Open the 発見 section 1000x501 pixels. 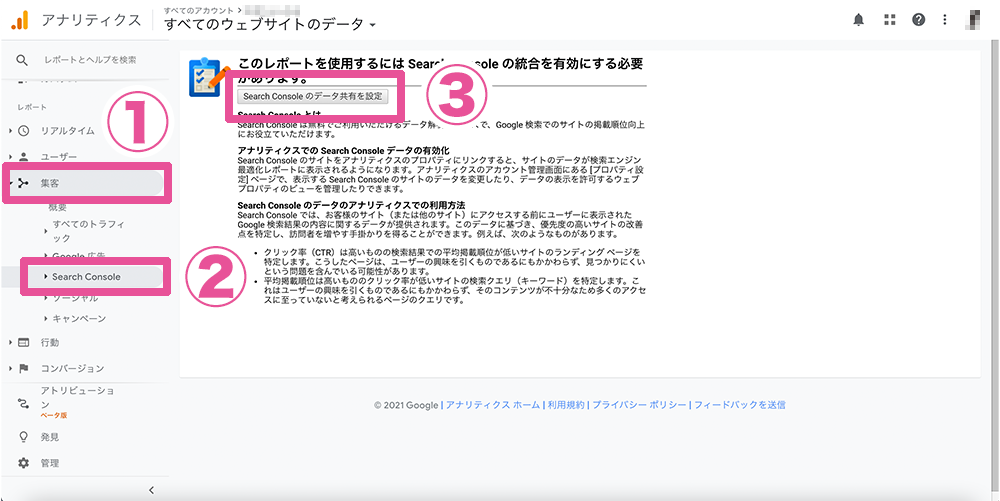tap(50, 437)
